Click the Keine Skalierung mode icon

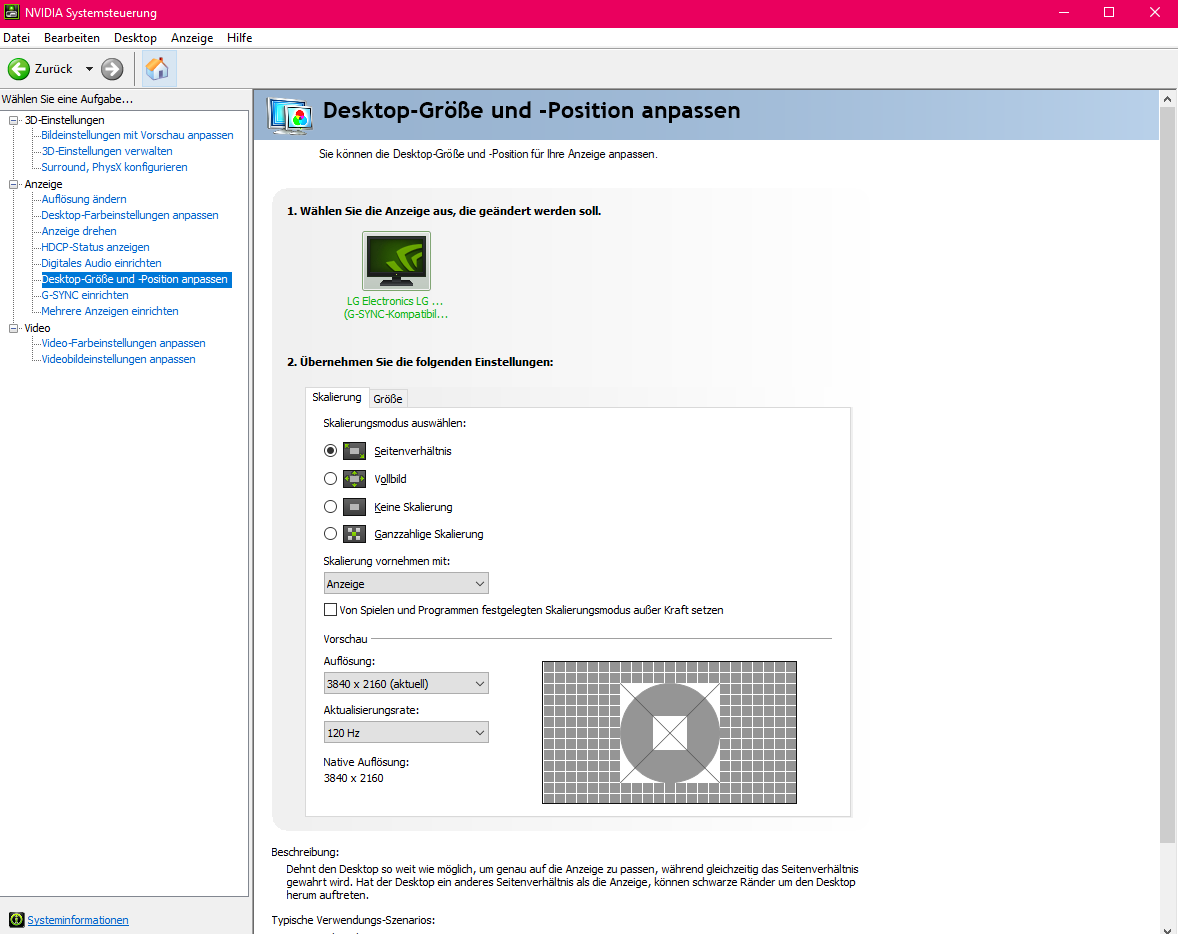355,506
